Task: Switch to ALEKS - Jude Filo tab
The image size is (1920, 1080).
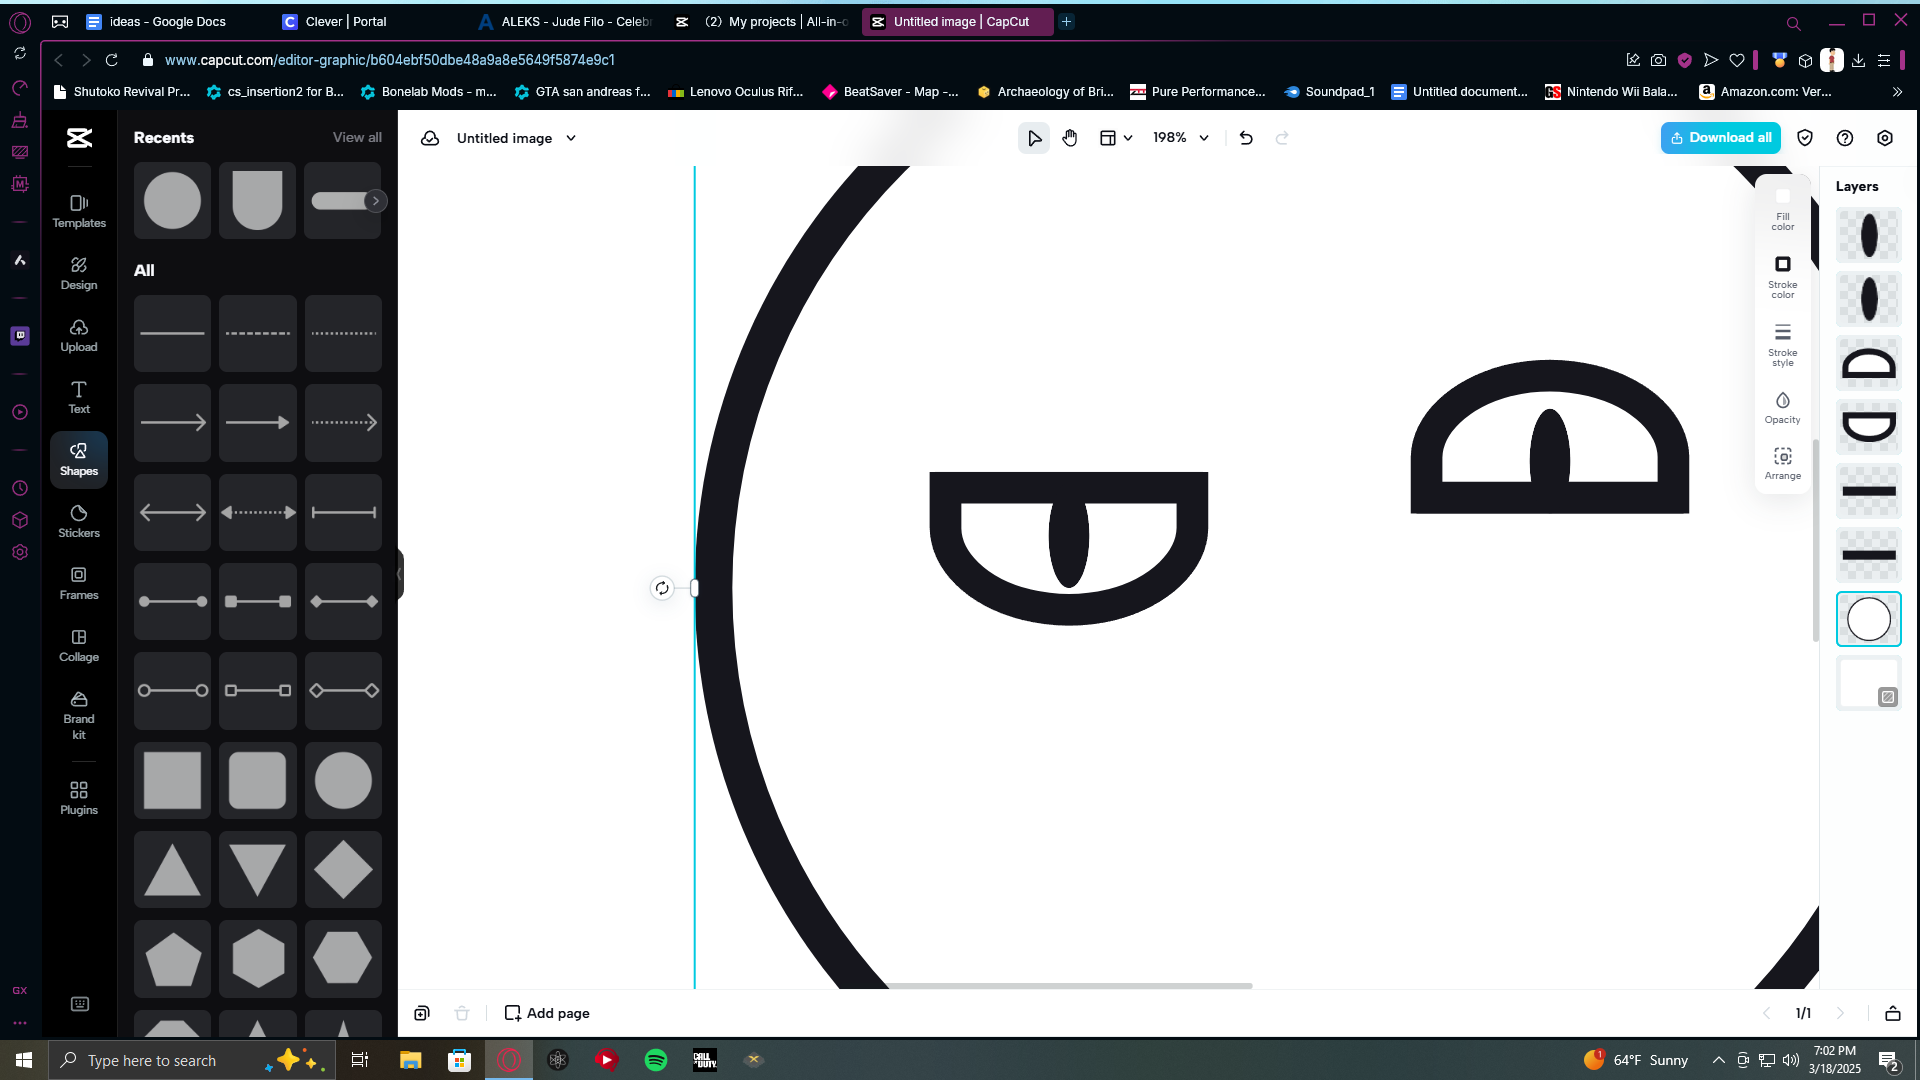Action: 565,21
